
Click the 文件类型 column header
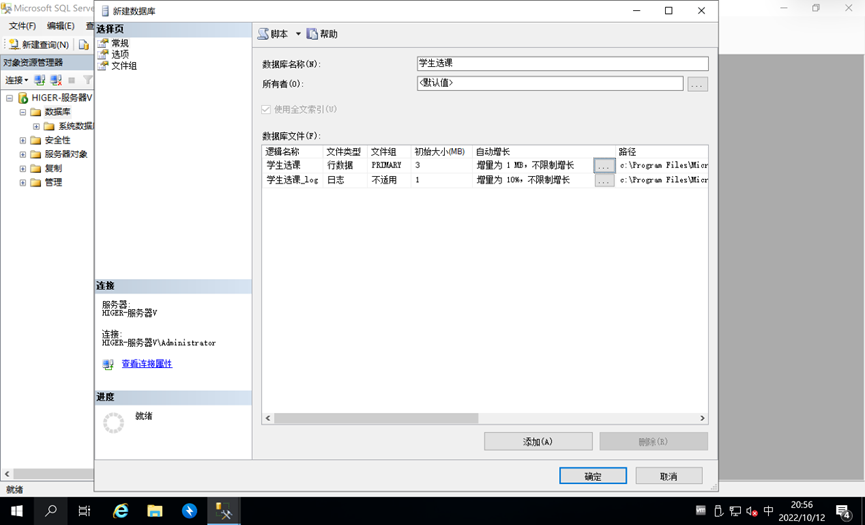[345, 151]
